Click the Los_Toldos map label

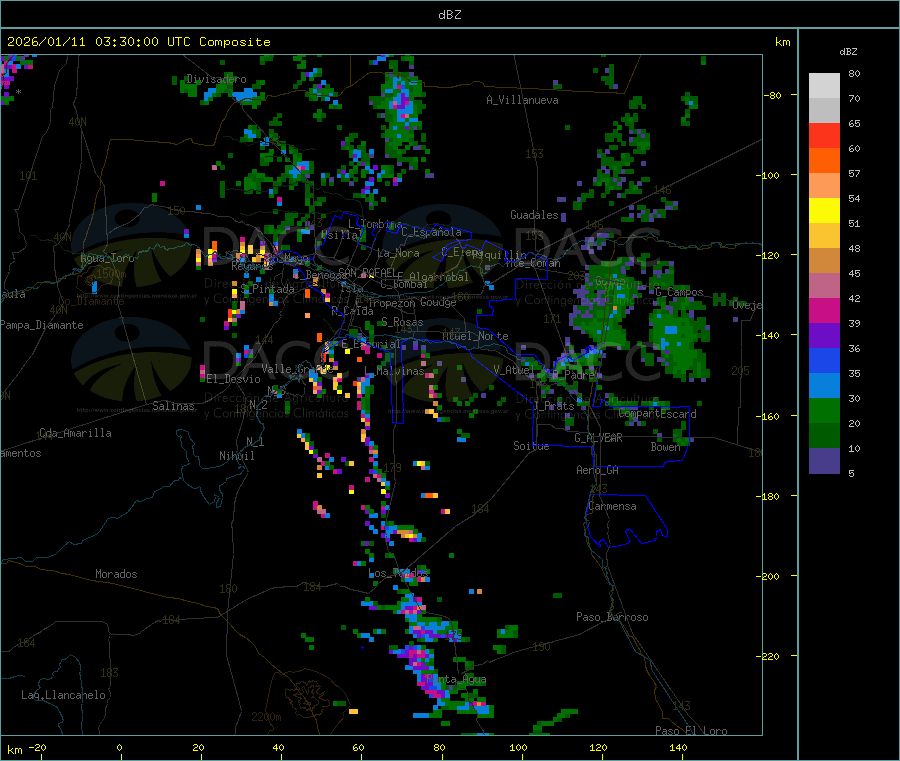coord(398,573)
